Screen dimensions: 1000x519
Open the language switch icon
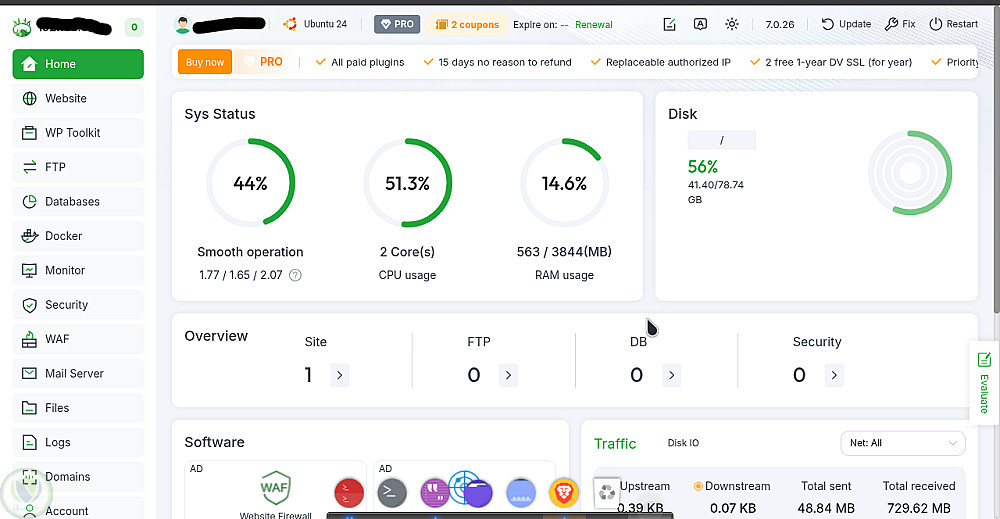pyautogui.click(x=700, y=24)
